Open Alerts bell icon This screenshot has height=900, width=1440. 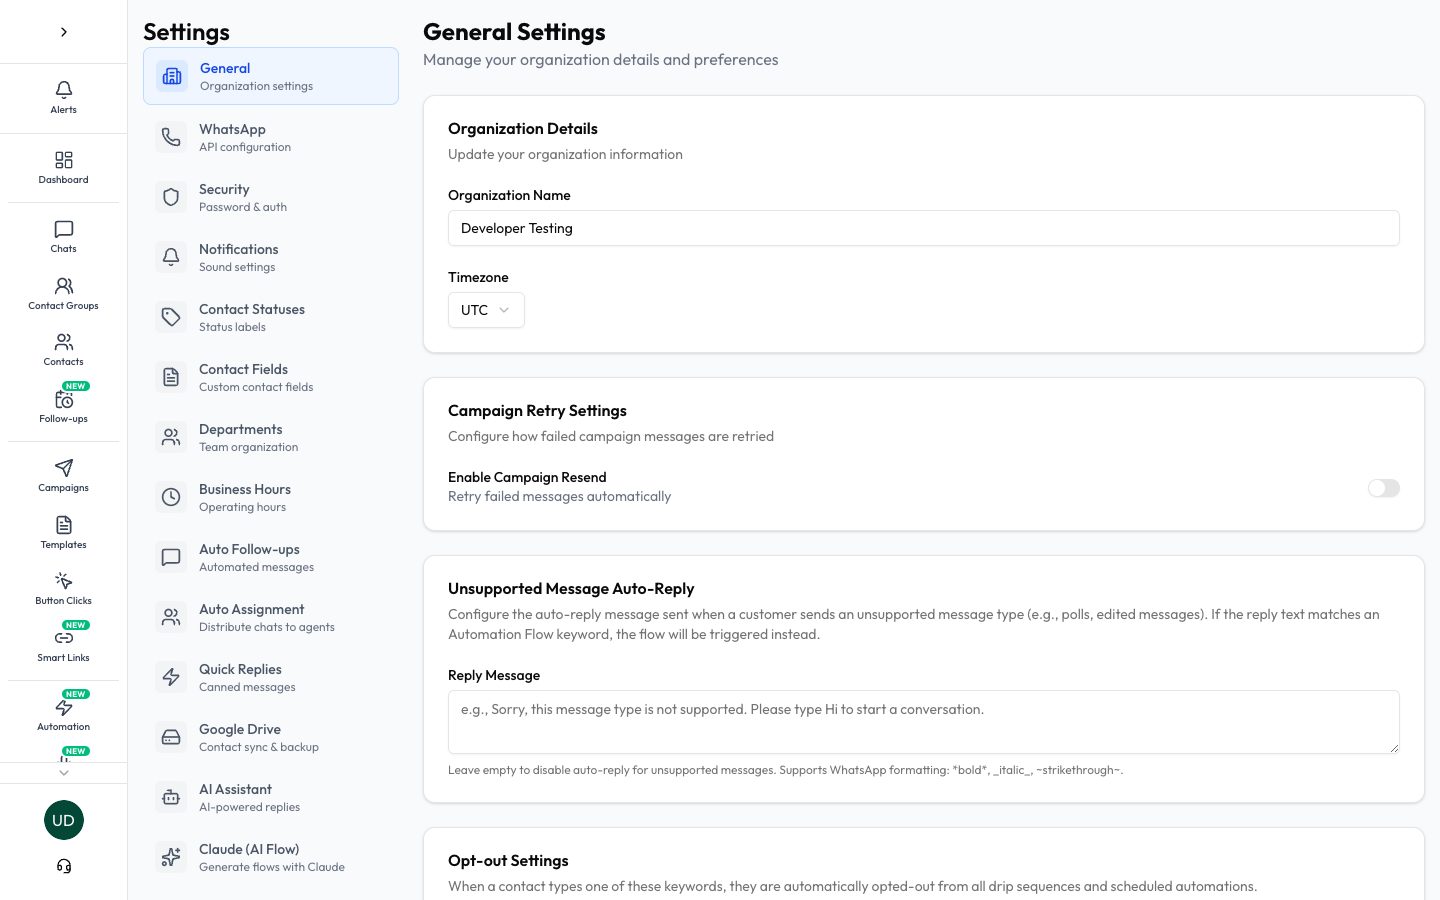64,90
